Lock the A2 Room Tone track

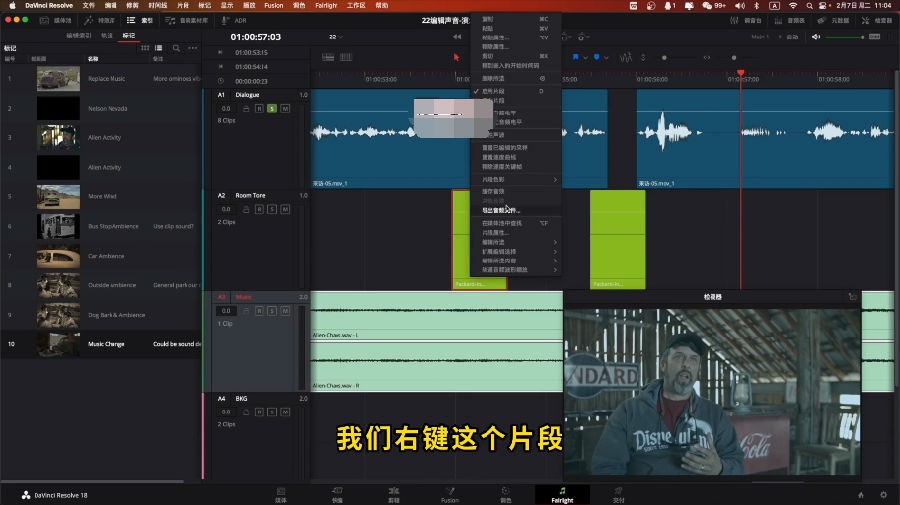pyautogui.click(x=246, y=209)
